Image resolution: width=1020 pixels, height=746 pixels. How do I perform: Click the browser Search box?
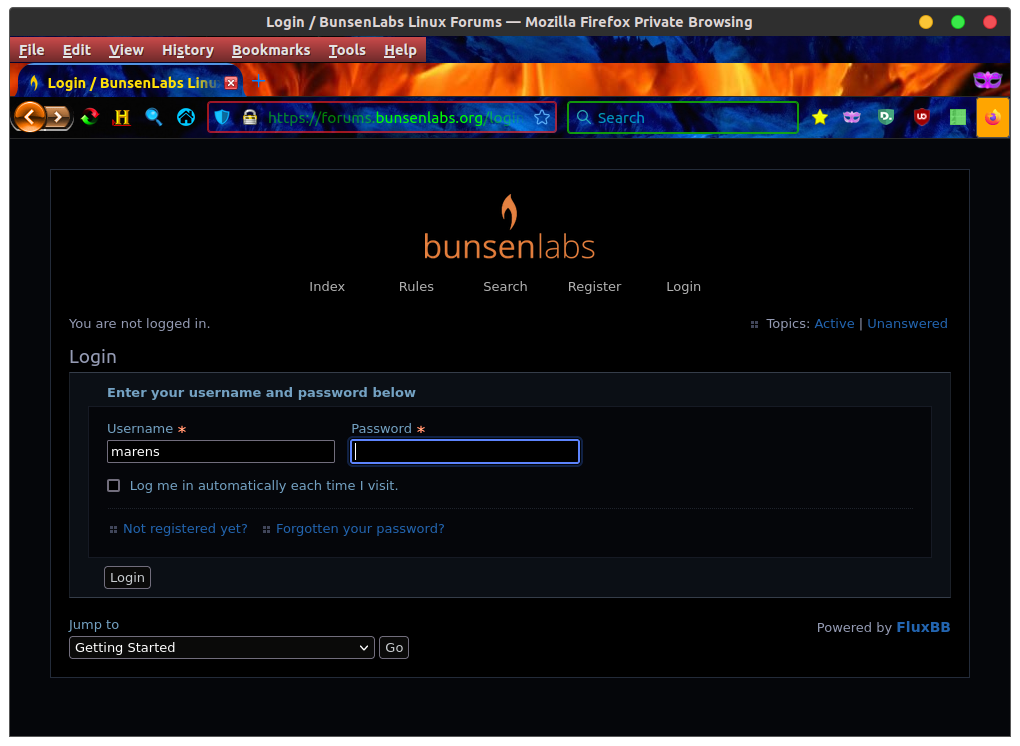pos(683,118)
